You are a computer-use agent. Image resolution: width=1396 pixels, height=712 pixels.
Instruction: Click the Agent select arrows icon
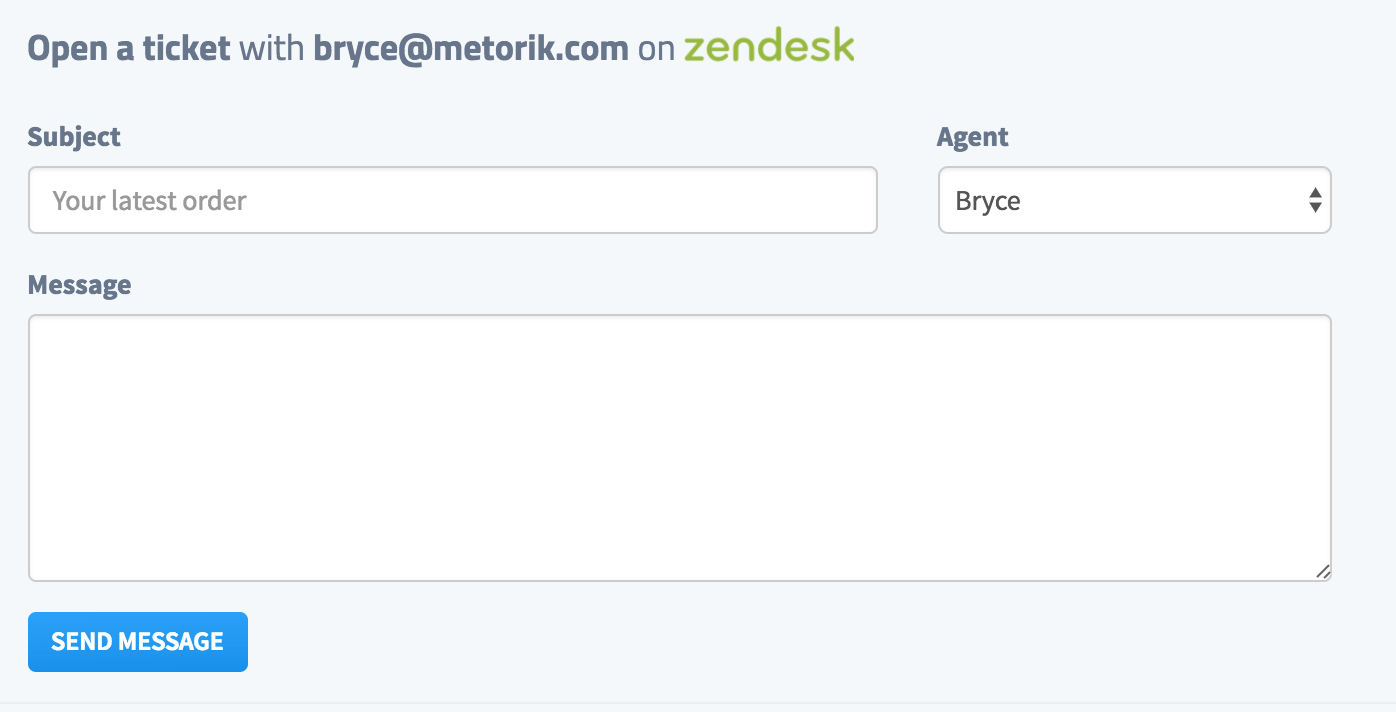coord(1315,201)
